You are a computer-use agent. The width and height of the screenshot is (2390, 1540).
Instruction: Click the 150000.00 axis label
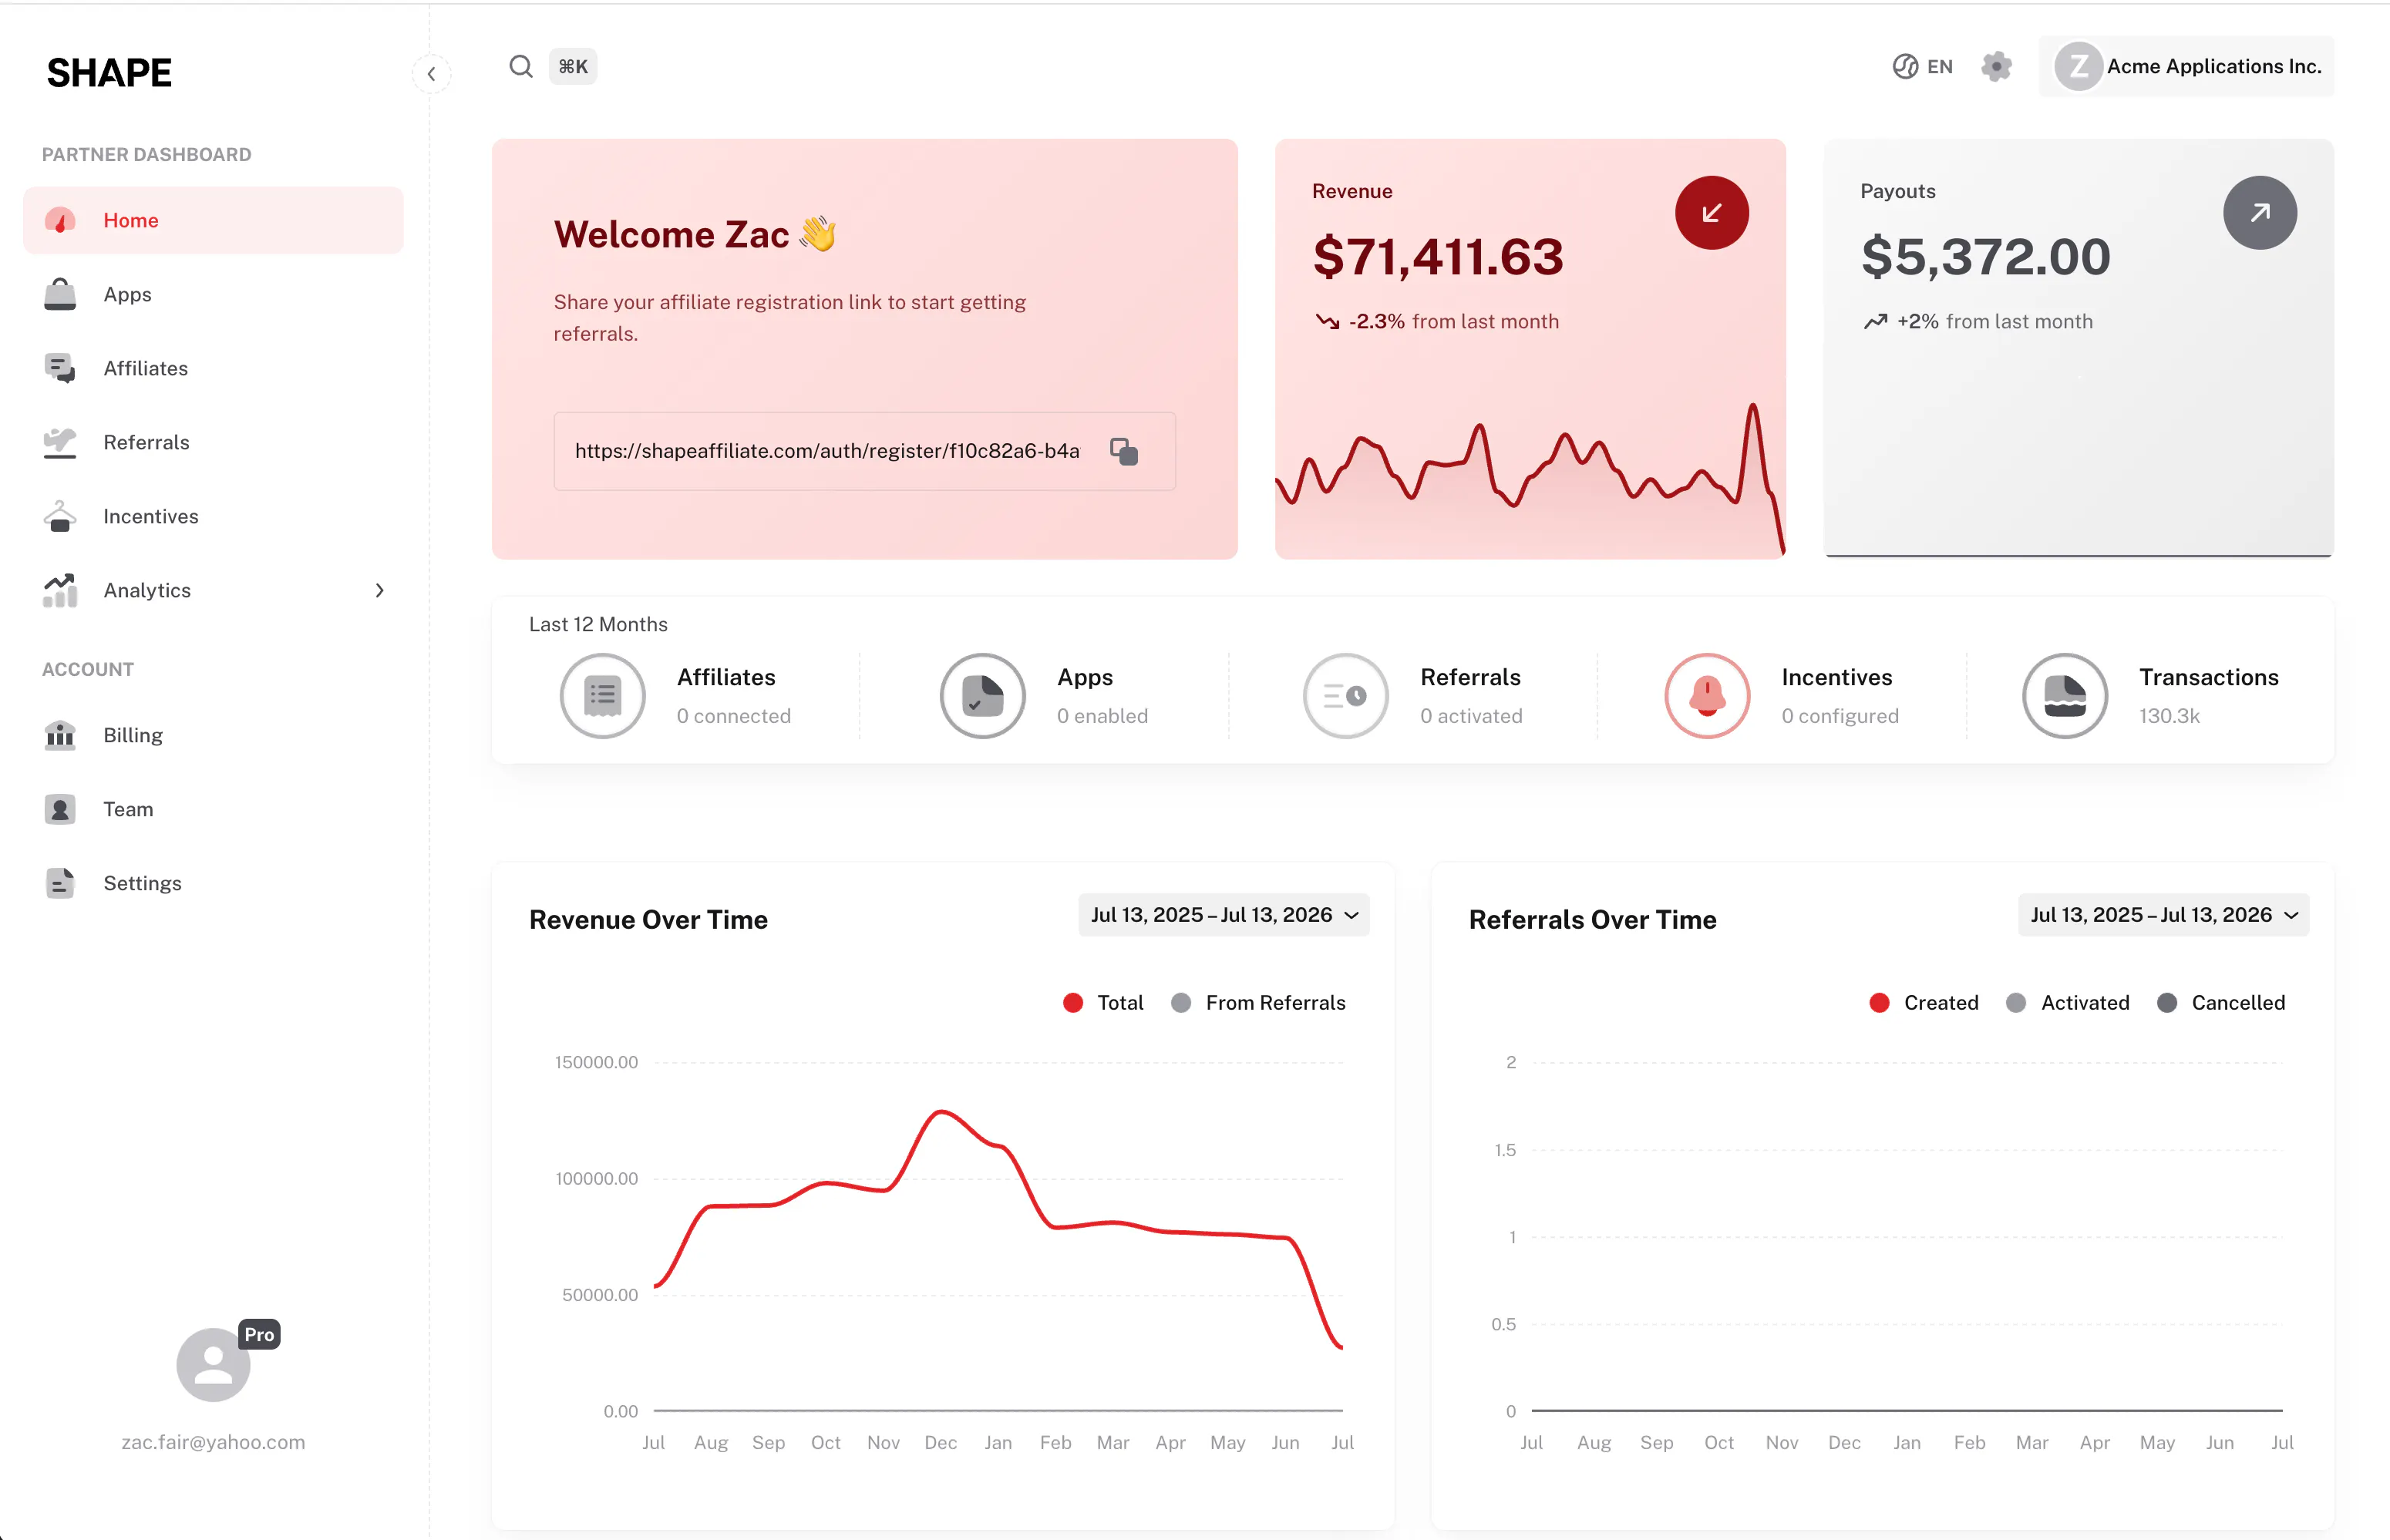(x=596, y=1062)
